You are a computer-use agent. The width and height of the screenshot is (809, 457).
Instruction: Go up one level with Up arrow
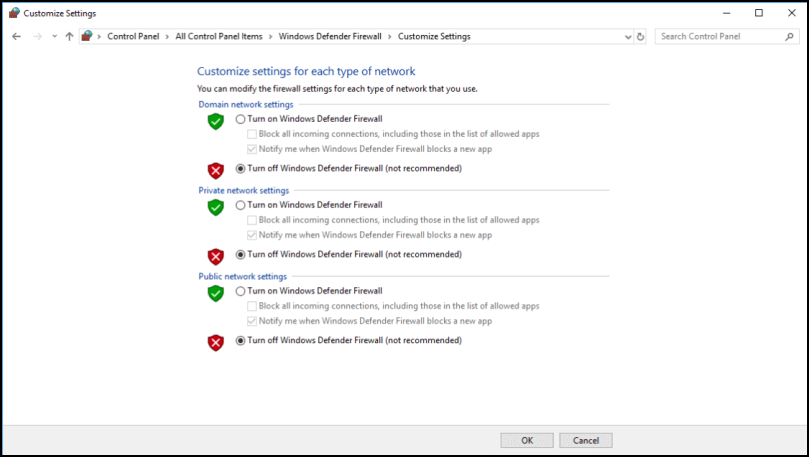click(69, 37)
